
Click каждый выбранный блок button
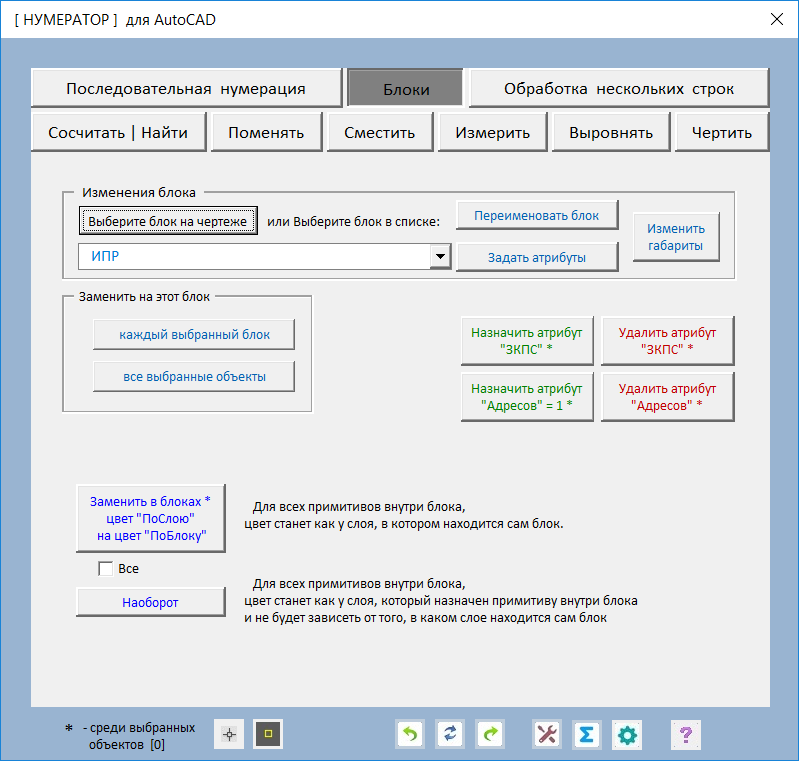click(x=194, y=334)
